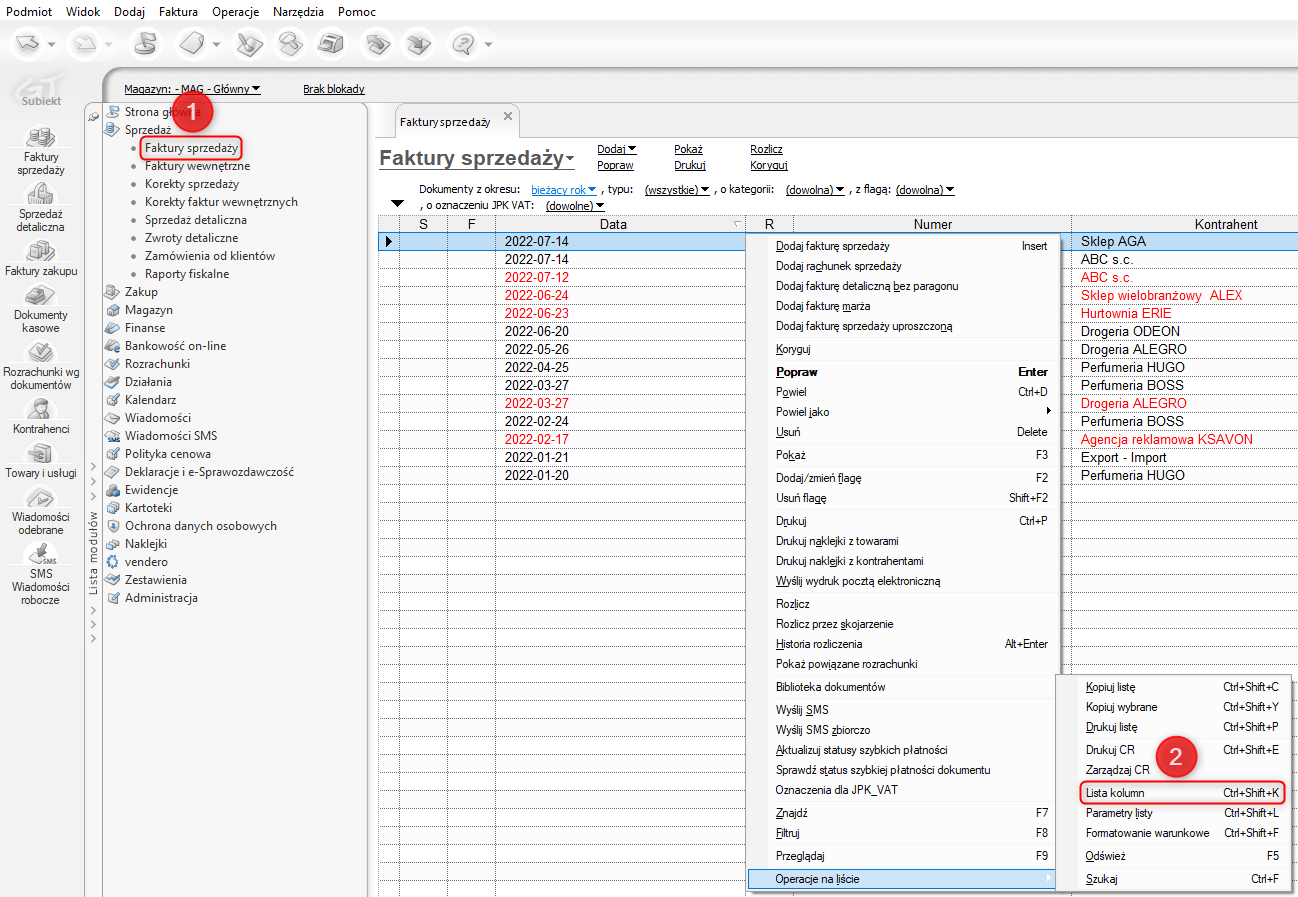The width and height of the screenshot is (1298, 897).
Task: Open Dokumenty kasowe sidebar shortcut icon
Action: click(40, 296)
